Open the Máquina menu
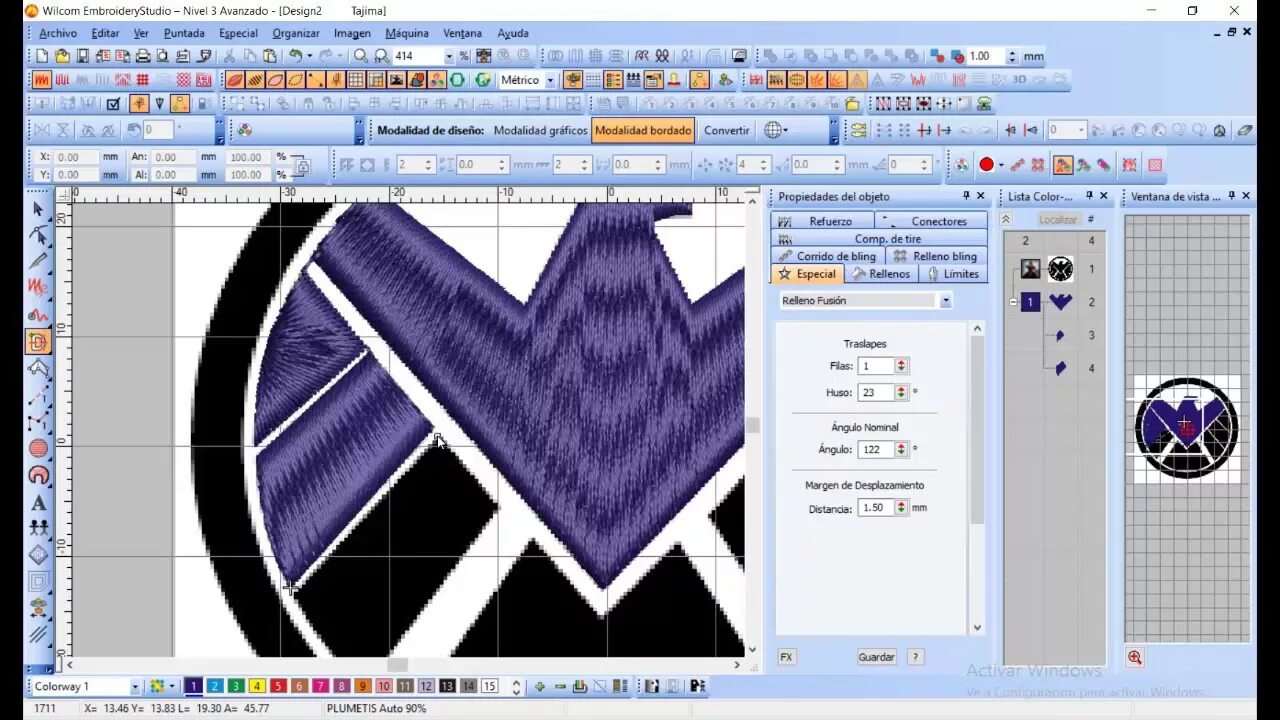This screenshot has height=720, width=1280. point(407,33)
